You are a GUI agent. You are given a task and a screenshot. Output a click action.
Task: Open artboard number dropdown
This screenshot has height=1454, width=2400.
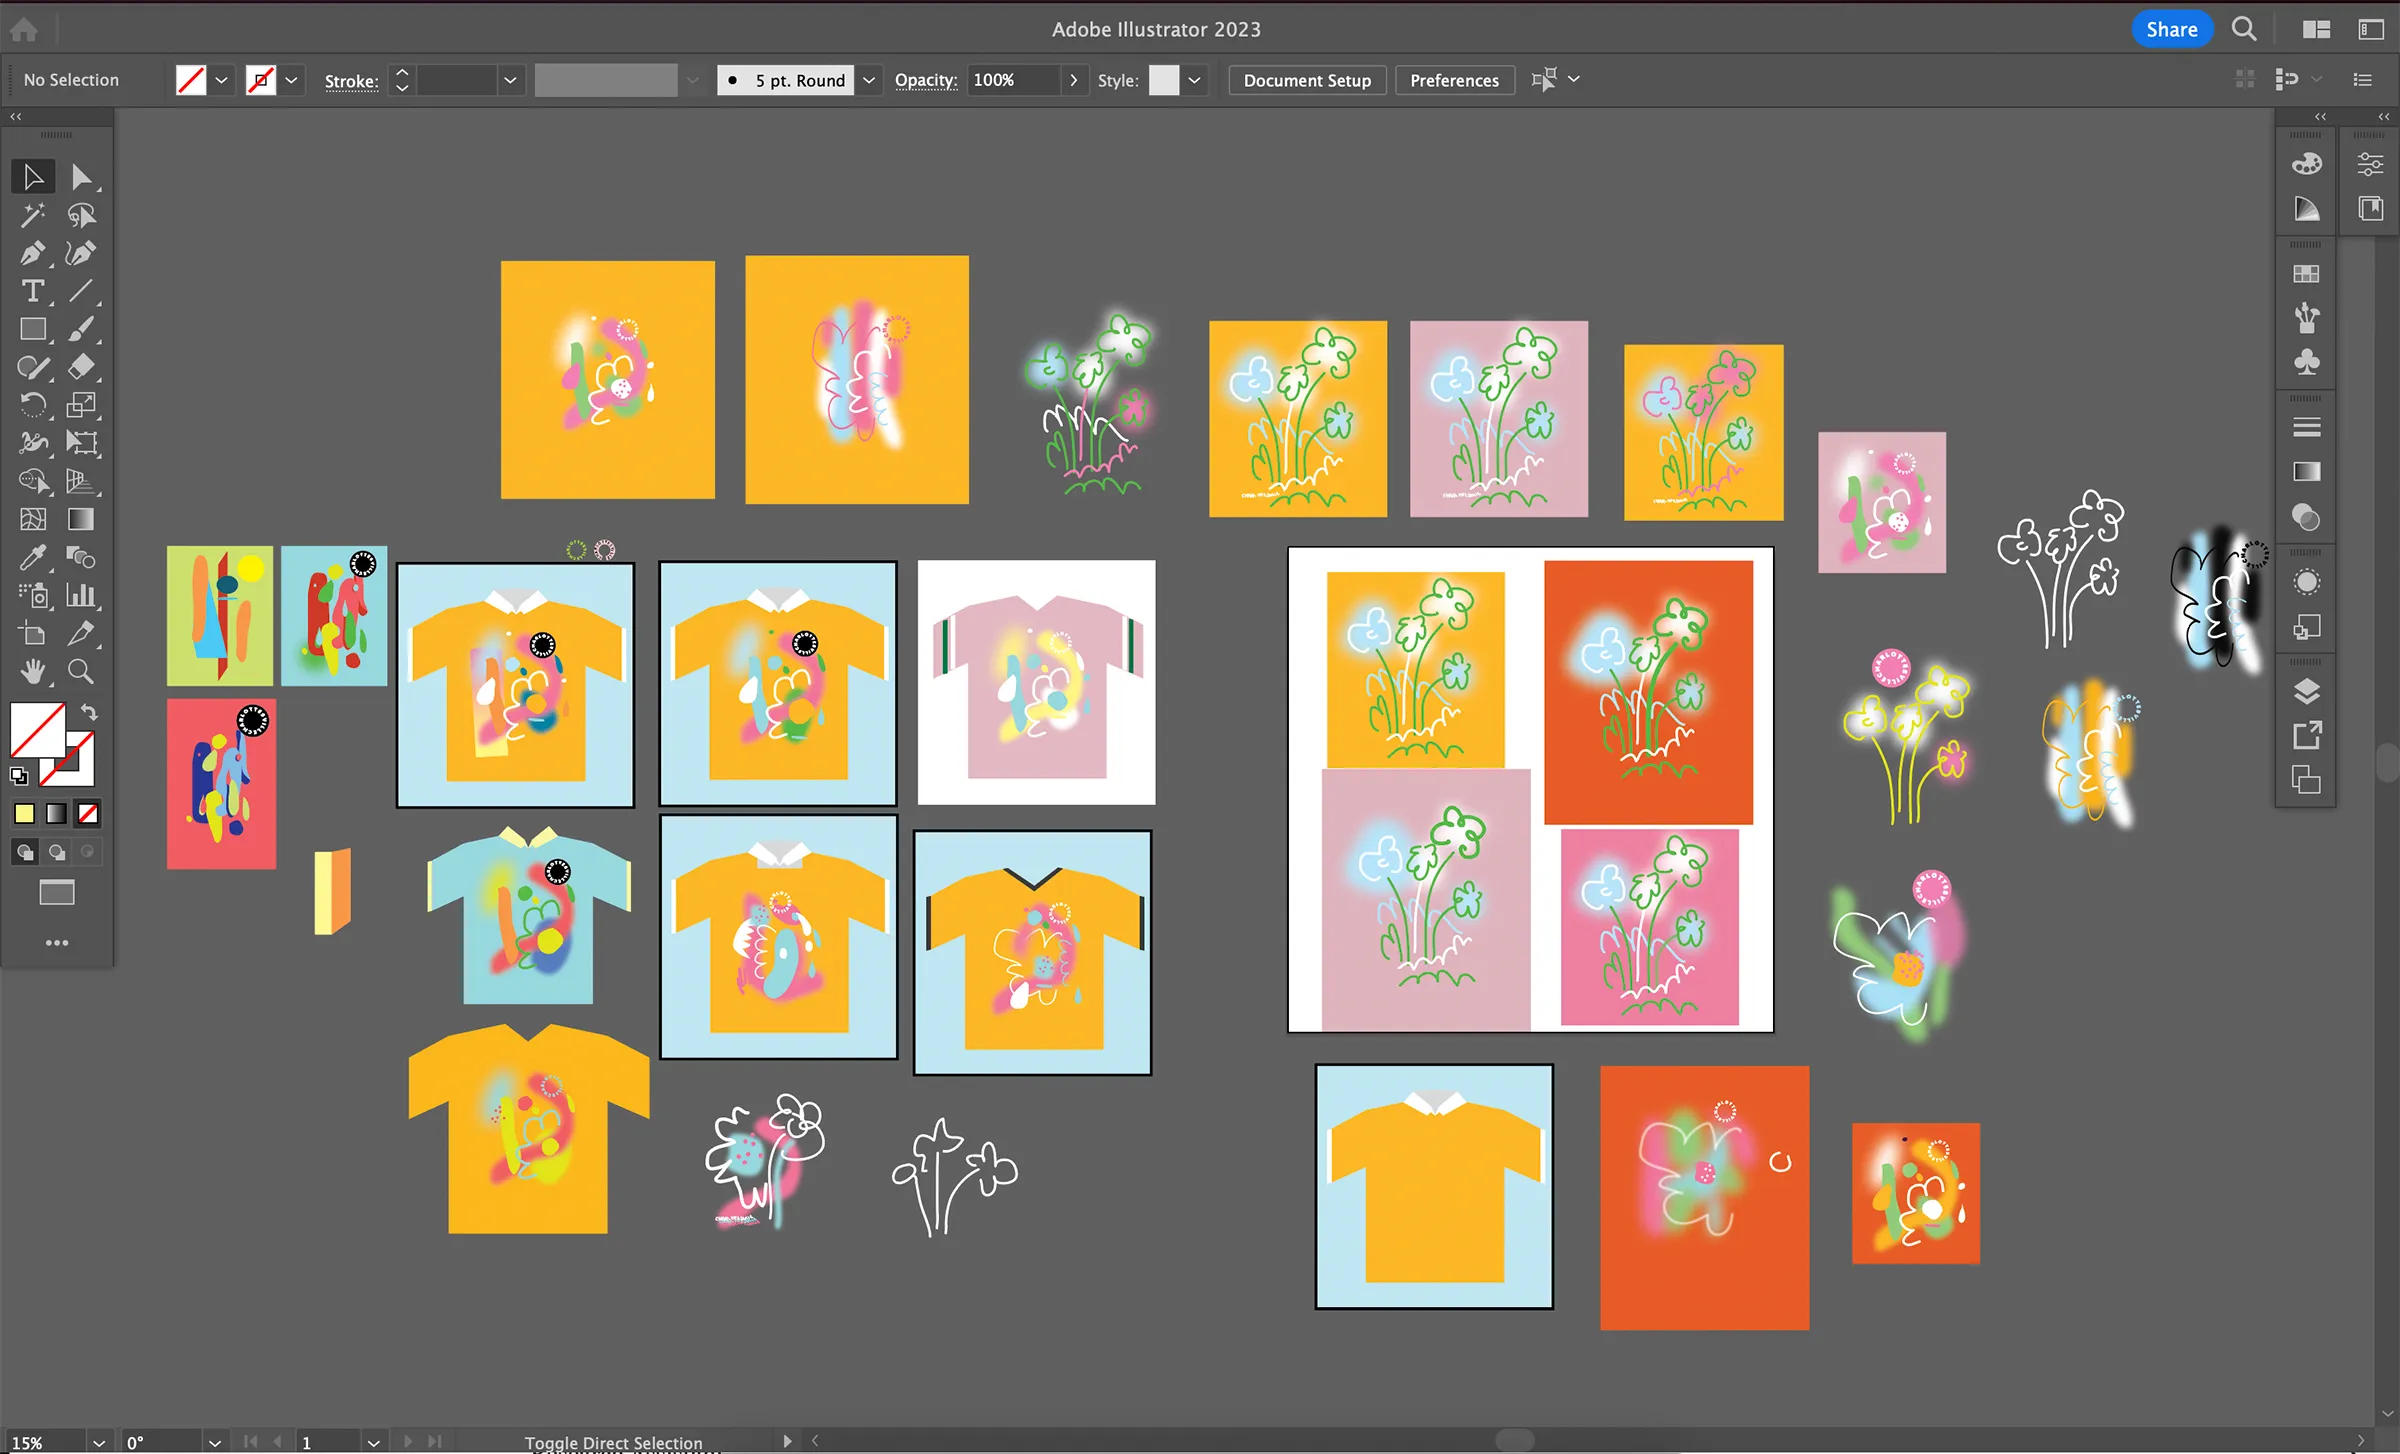tap(373, 1442)
